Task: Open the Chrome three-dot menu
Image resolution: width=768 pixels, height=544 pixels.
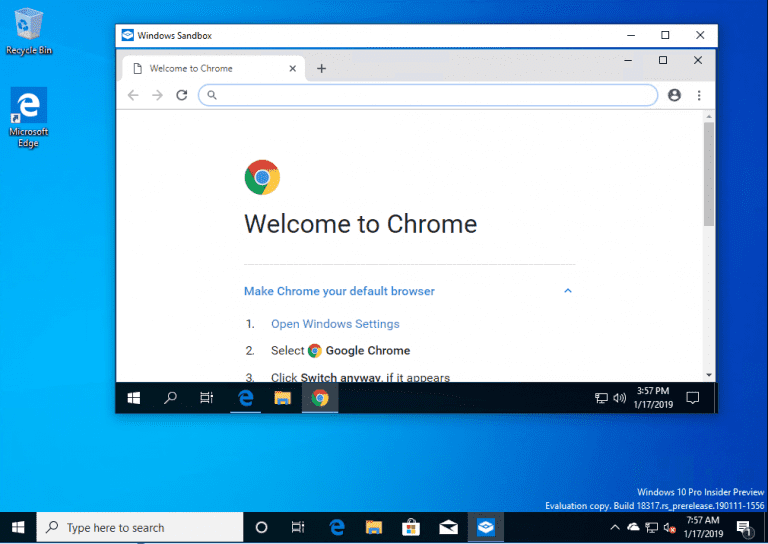Action: (699, 95)
